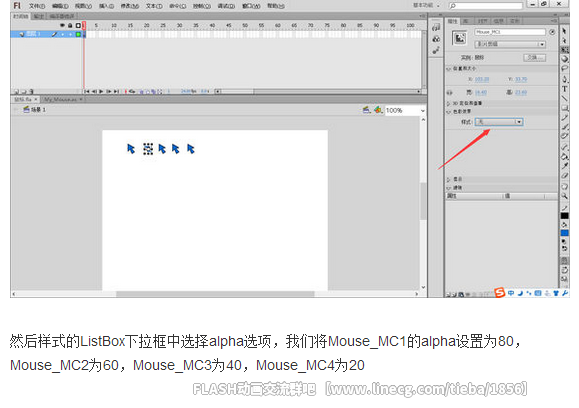Viewport: 579px width, 408px height.
Task: Open the workspace switcher dropdown
Action: [426, 5]
